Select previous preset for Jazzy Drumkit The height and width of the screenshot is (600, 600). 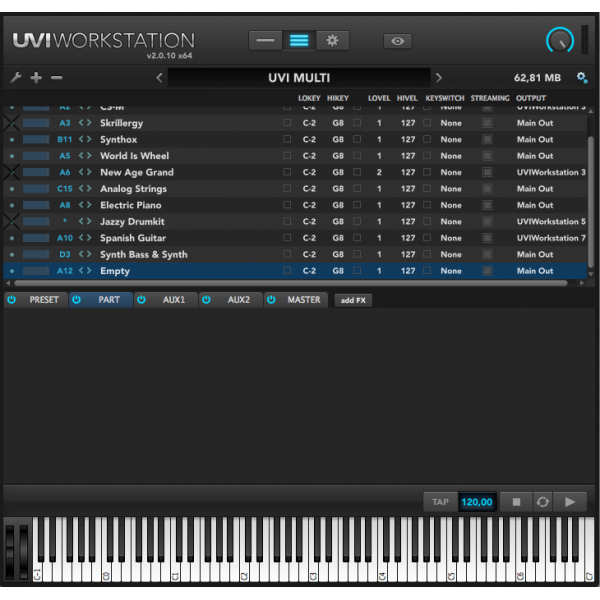tap(81, 222)
